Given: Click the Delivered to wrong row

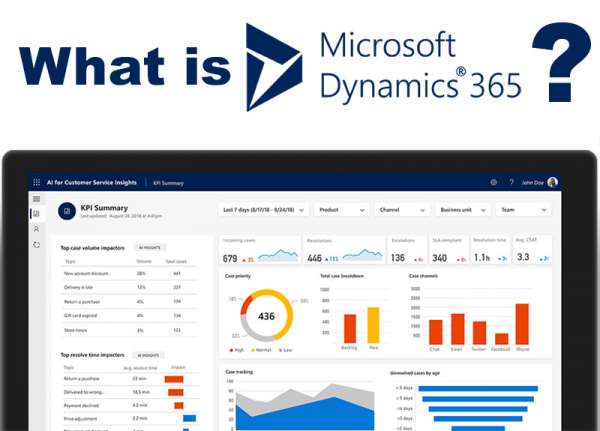Looking at the screenshot, I should pos(130,392).
